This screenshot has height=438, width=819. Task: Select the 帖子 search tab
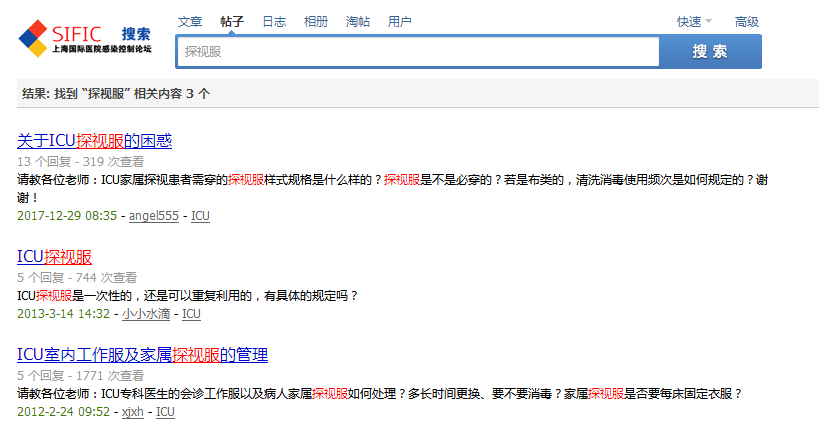(x=232, y=21)
